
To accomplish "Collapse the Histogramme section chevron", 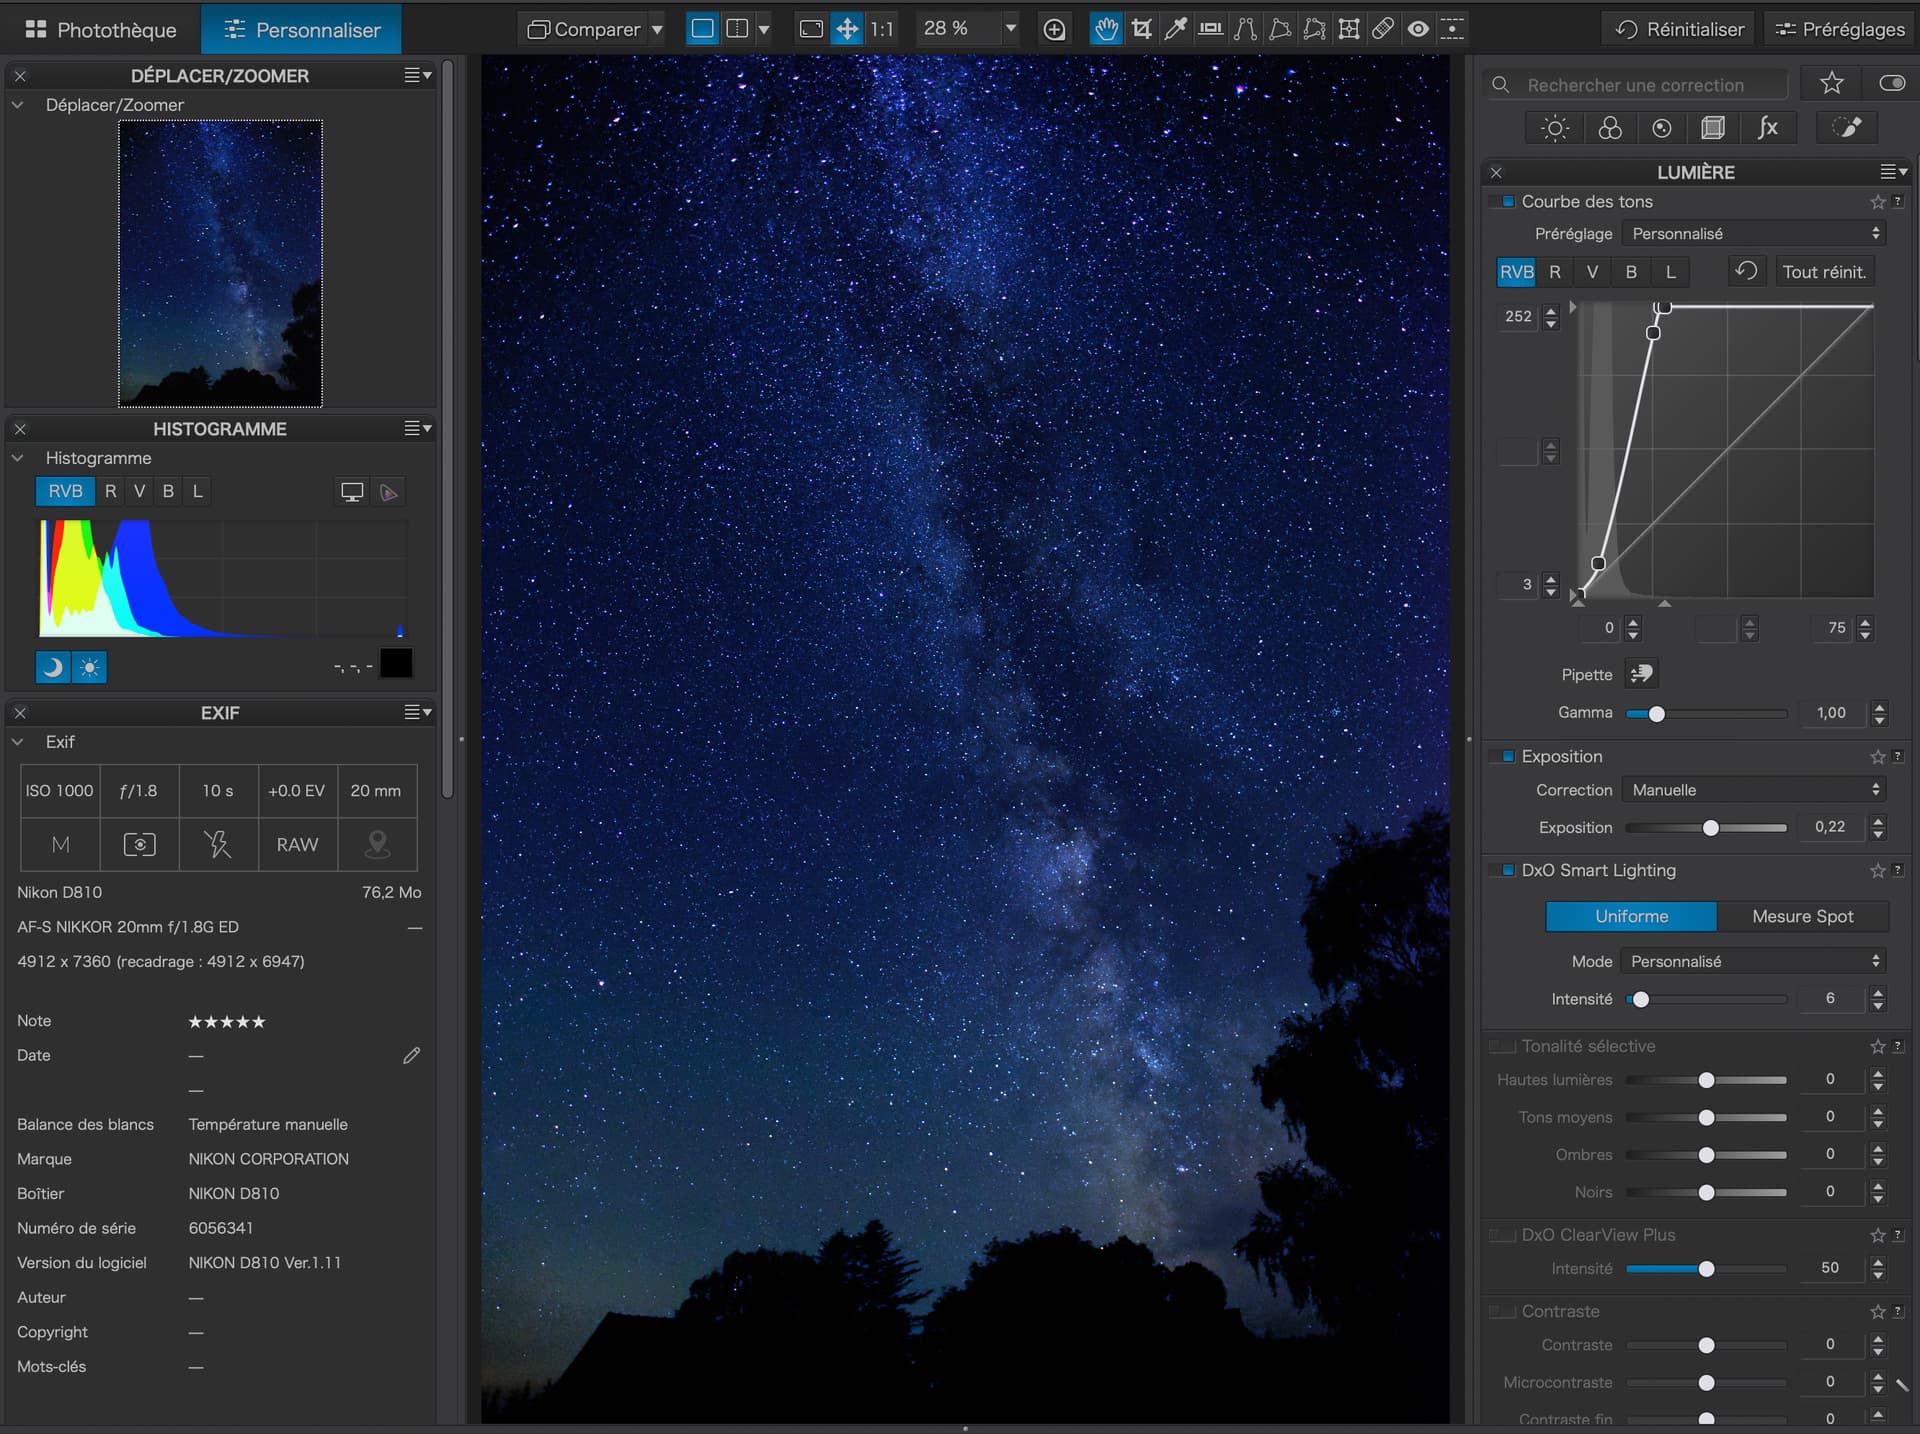I will 18,458.
